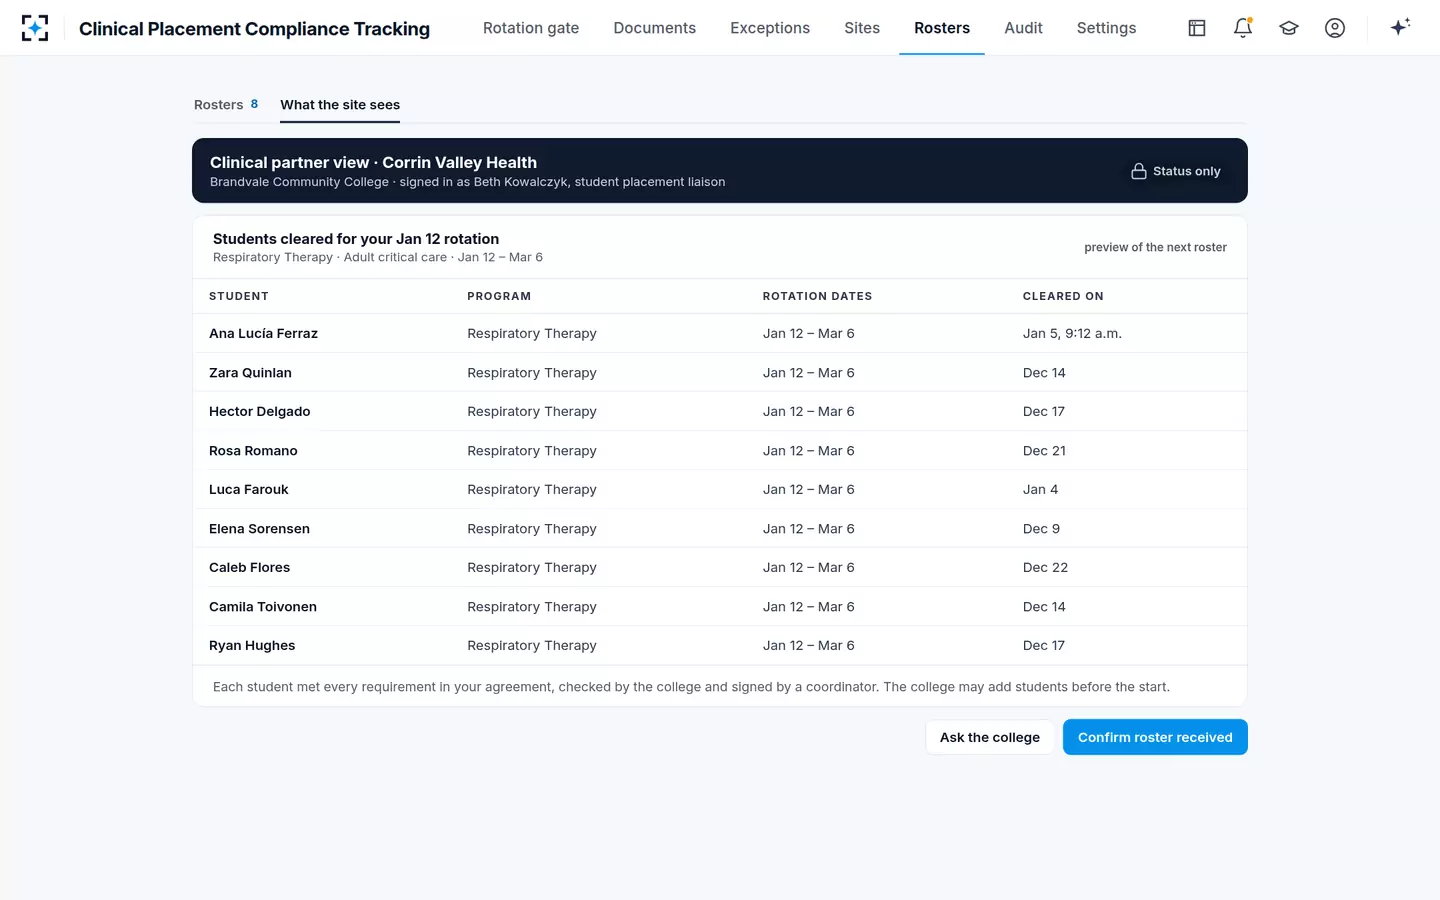1440x900 pixels.
Task: Open the AI sparkle assistant
Action: coord(1400,27)
